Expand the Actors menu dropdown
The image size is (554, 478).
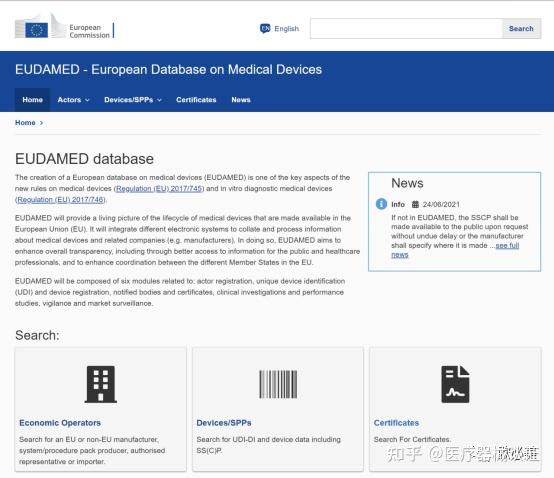73,100
